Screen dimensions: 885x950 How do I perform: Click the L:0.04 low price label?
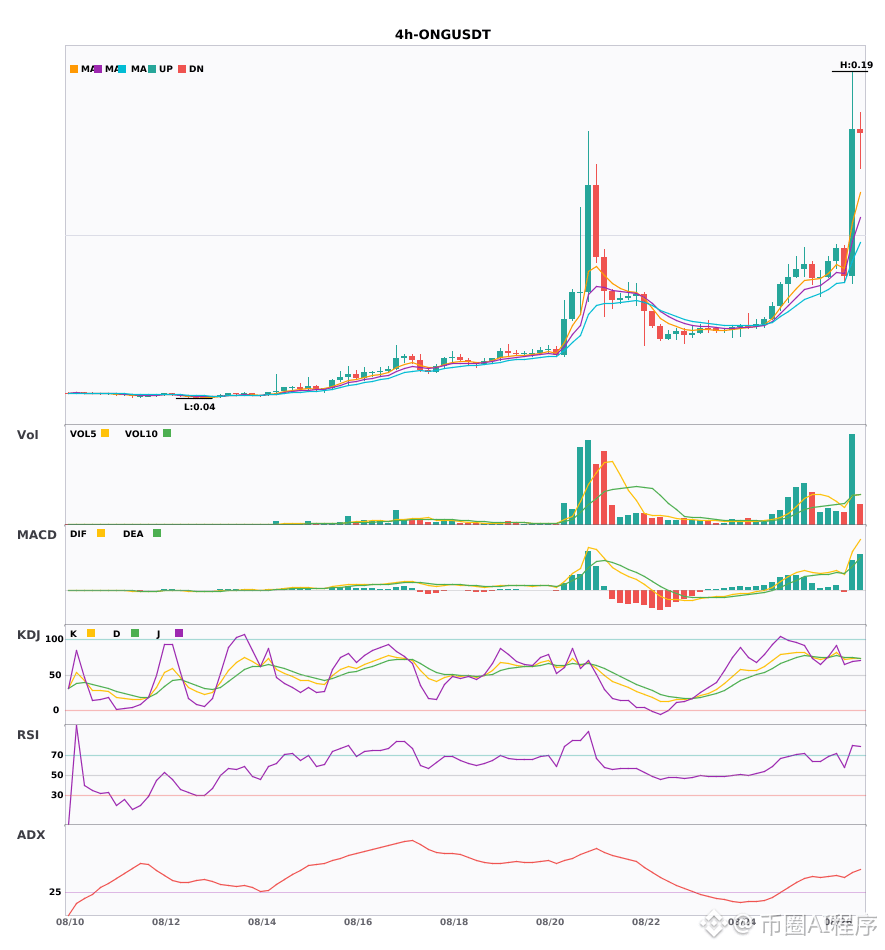point(199,407)
